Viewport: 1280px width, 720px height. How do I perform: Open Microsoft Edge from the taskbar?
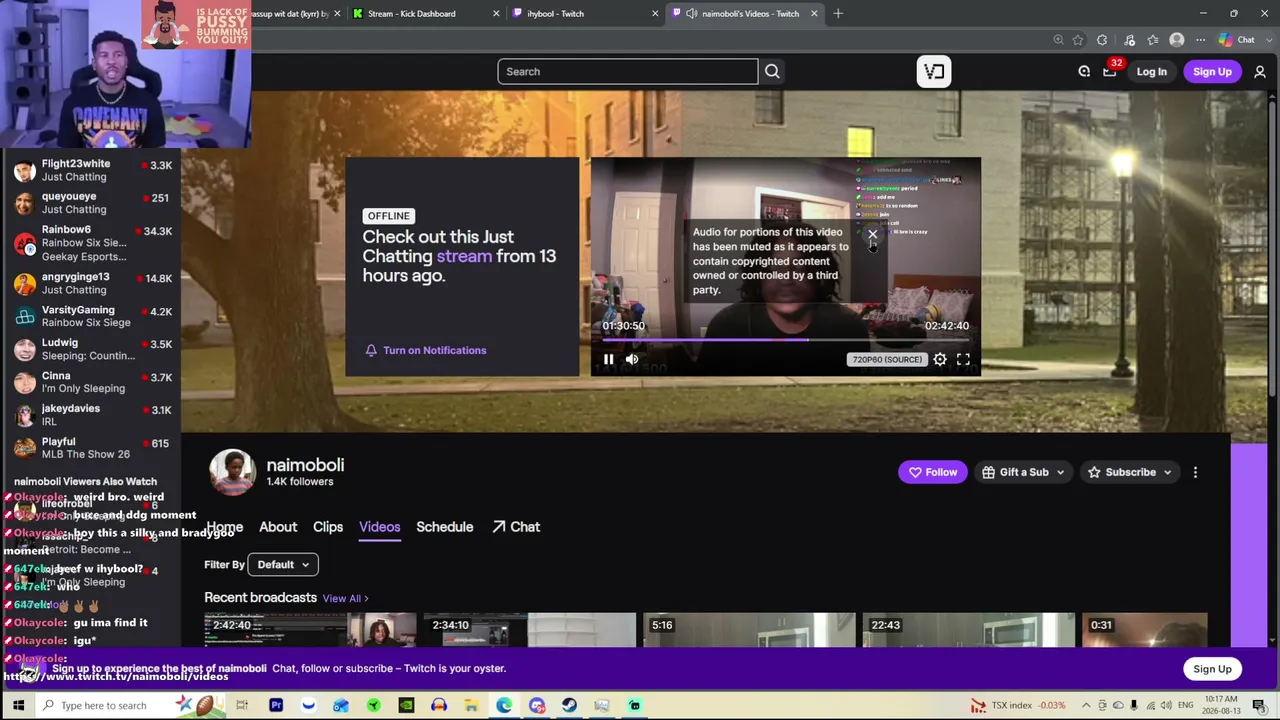click(x=504, y=706)
